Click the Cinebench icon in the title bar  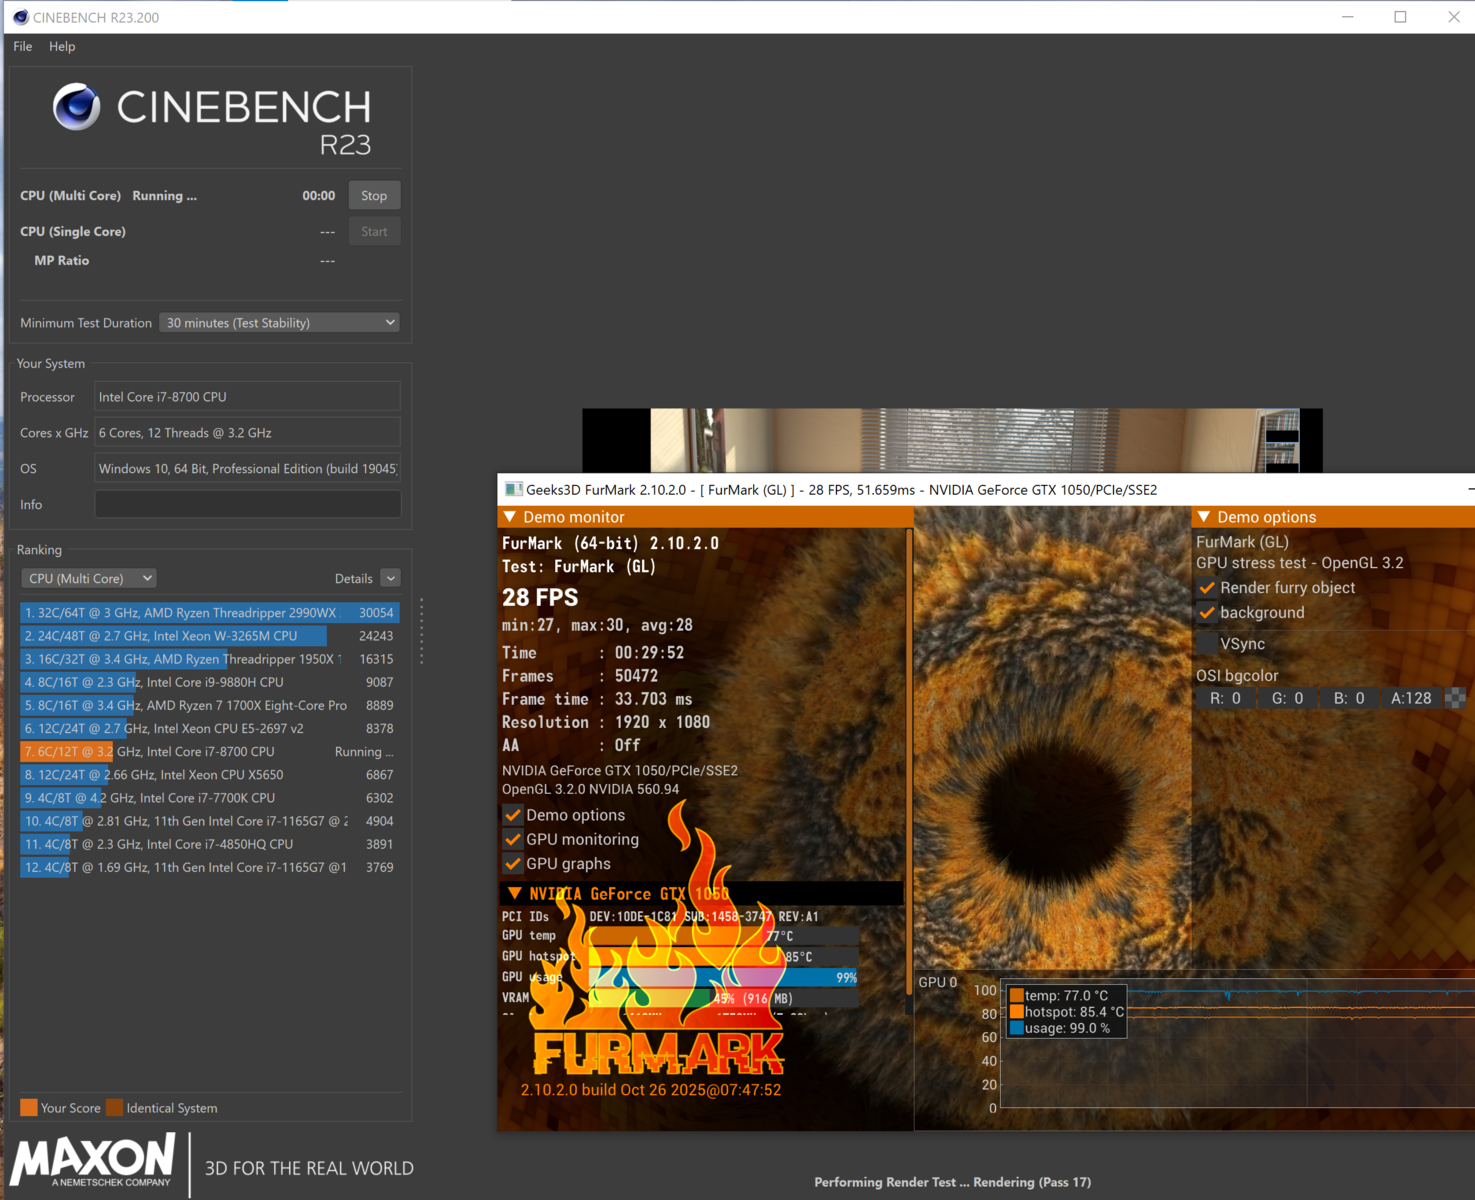[x=20, y=17]
